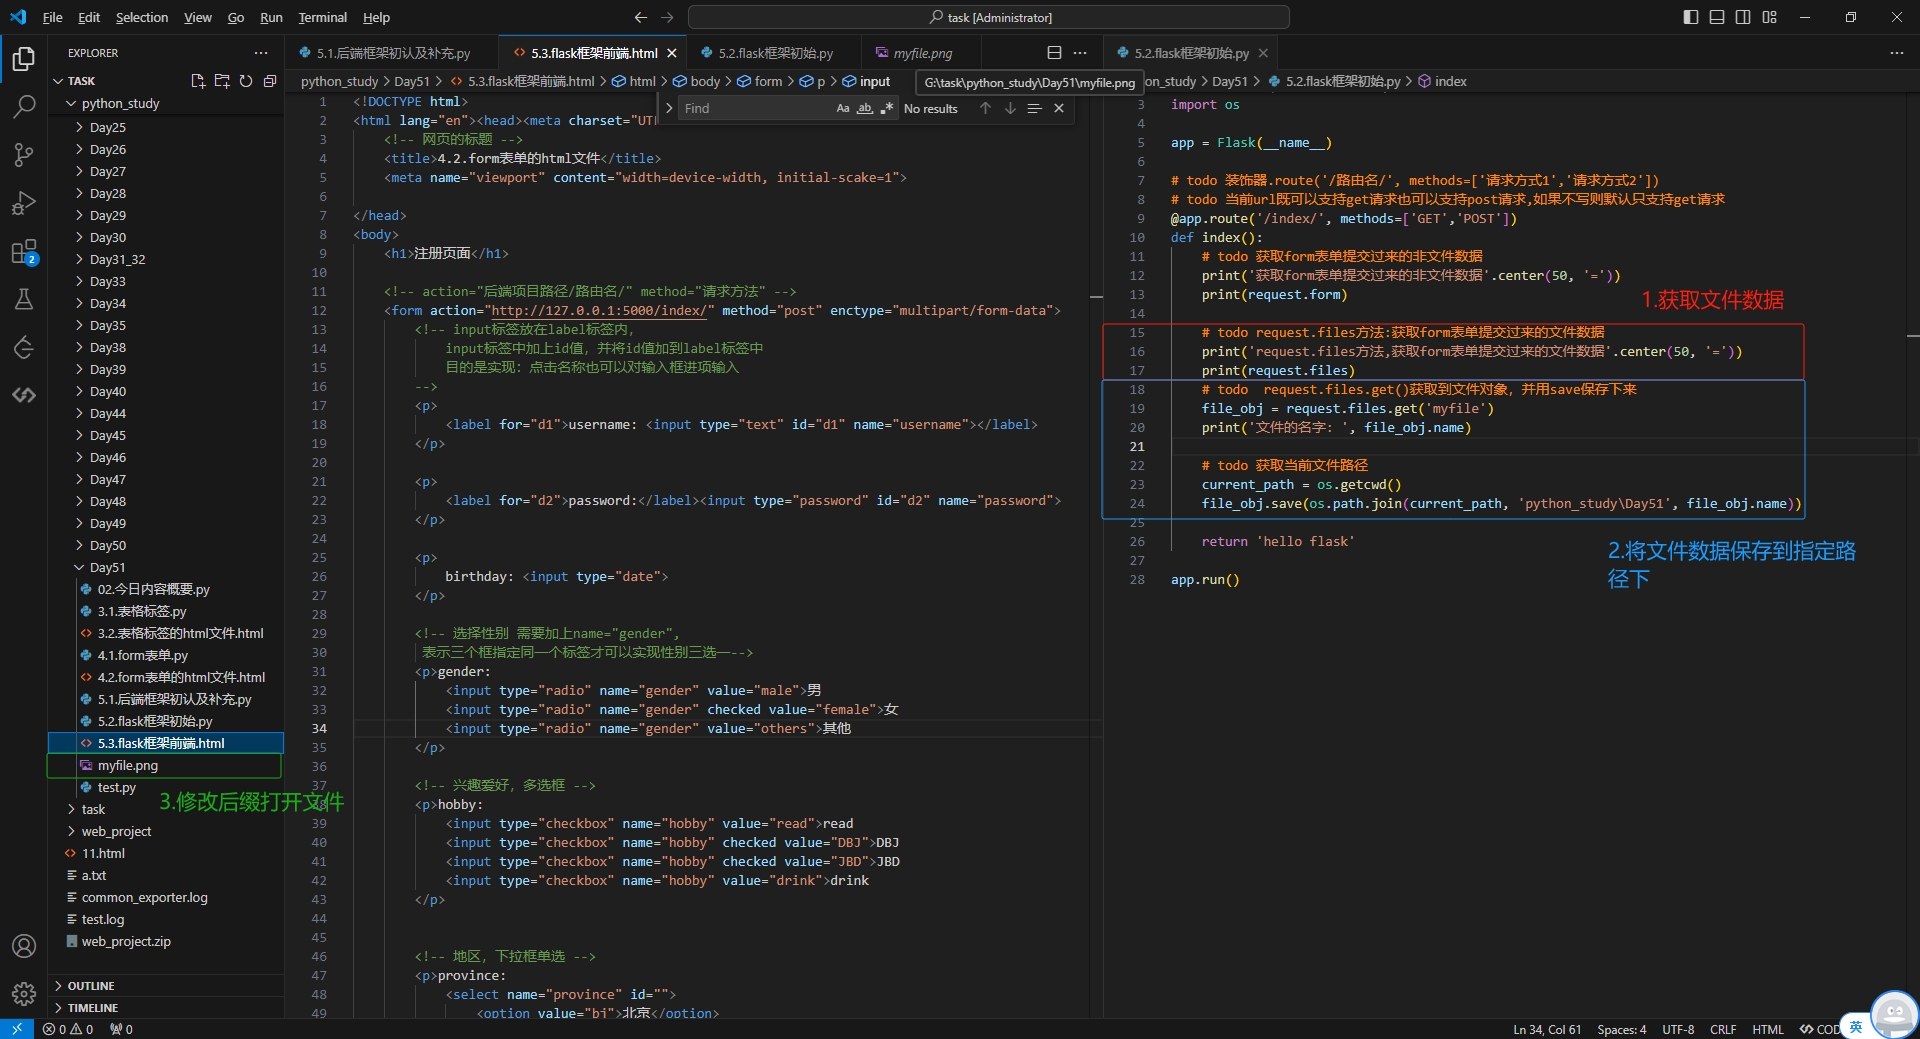Open the Search view in activity bar

tap(24, 106)
